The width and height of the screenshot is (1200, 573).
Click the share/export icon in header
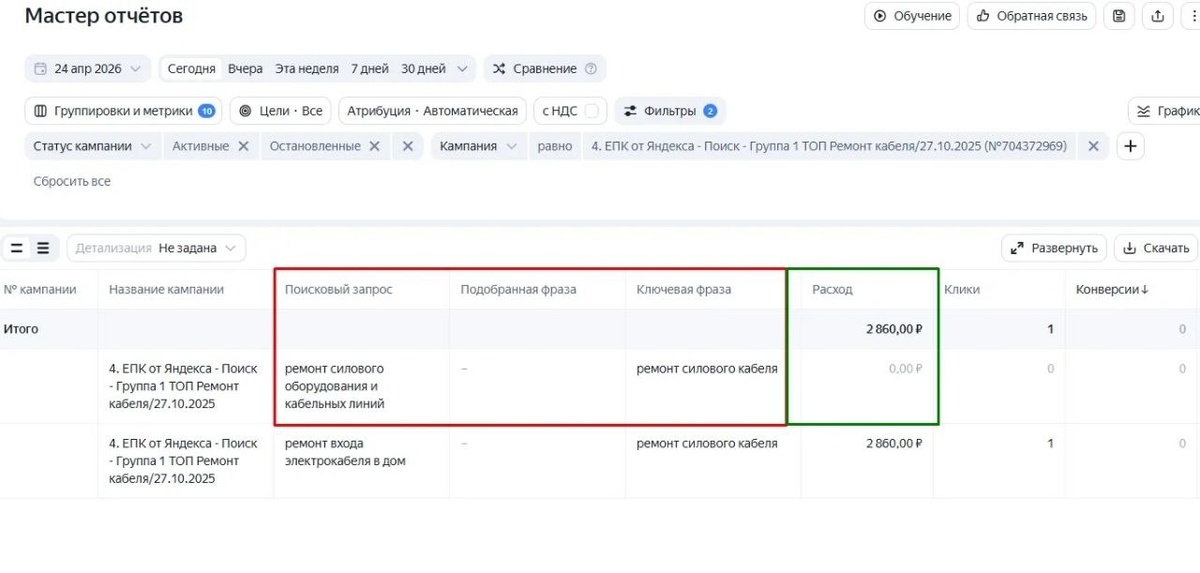coord(1158,16)
